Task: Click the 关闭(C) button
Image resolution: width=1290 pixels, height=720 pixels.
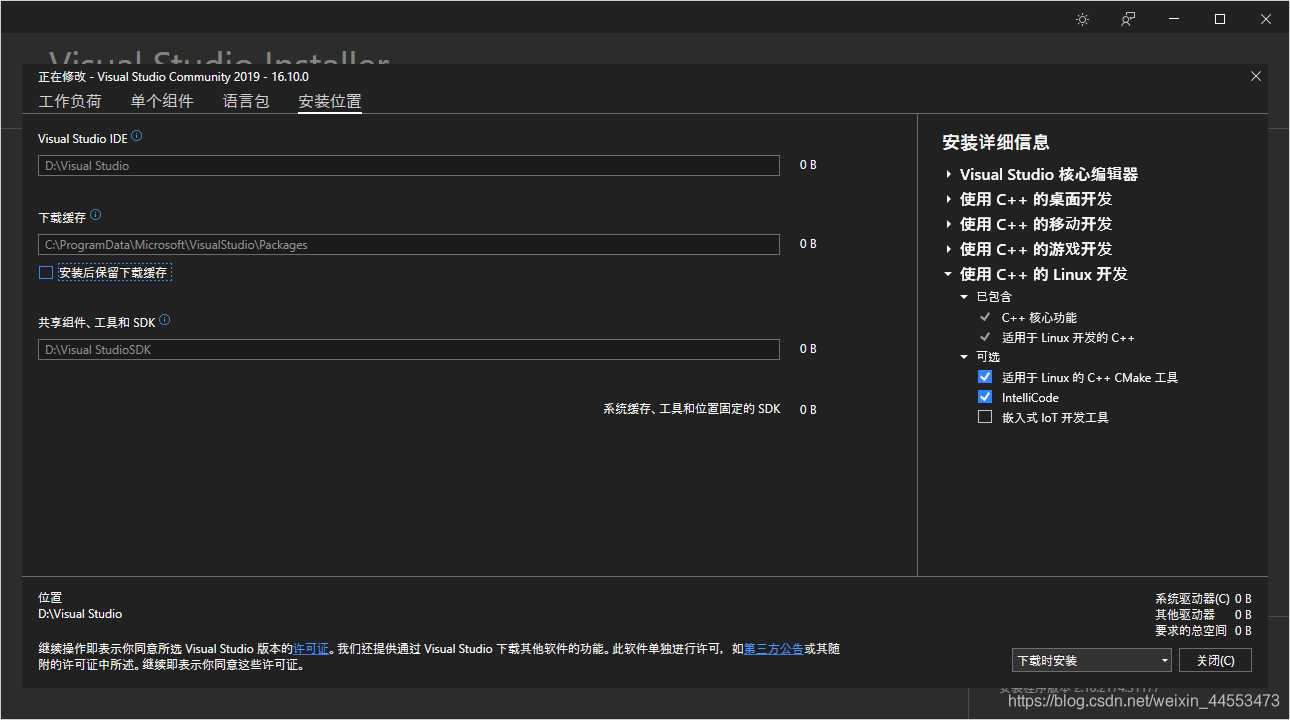Action: click(x=1216, y=660)
